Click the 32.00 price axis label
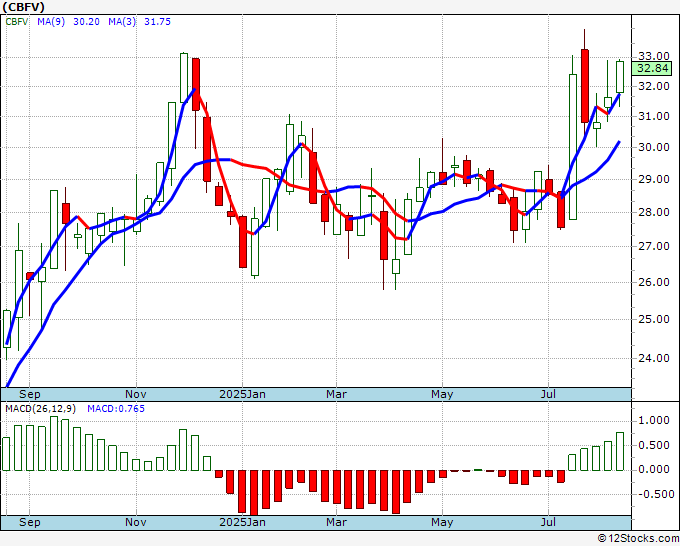Screen dimensions: 680x546 tap(654, 86)
